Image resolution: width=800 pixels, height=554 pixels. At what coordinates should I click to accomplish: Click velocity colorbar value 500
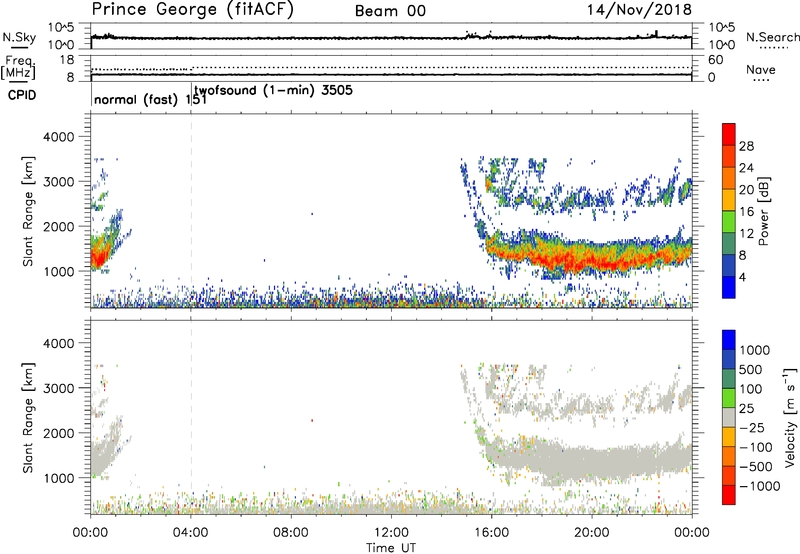pyautogui.click(x=751, y=370)
